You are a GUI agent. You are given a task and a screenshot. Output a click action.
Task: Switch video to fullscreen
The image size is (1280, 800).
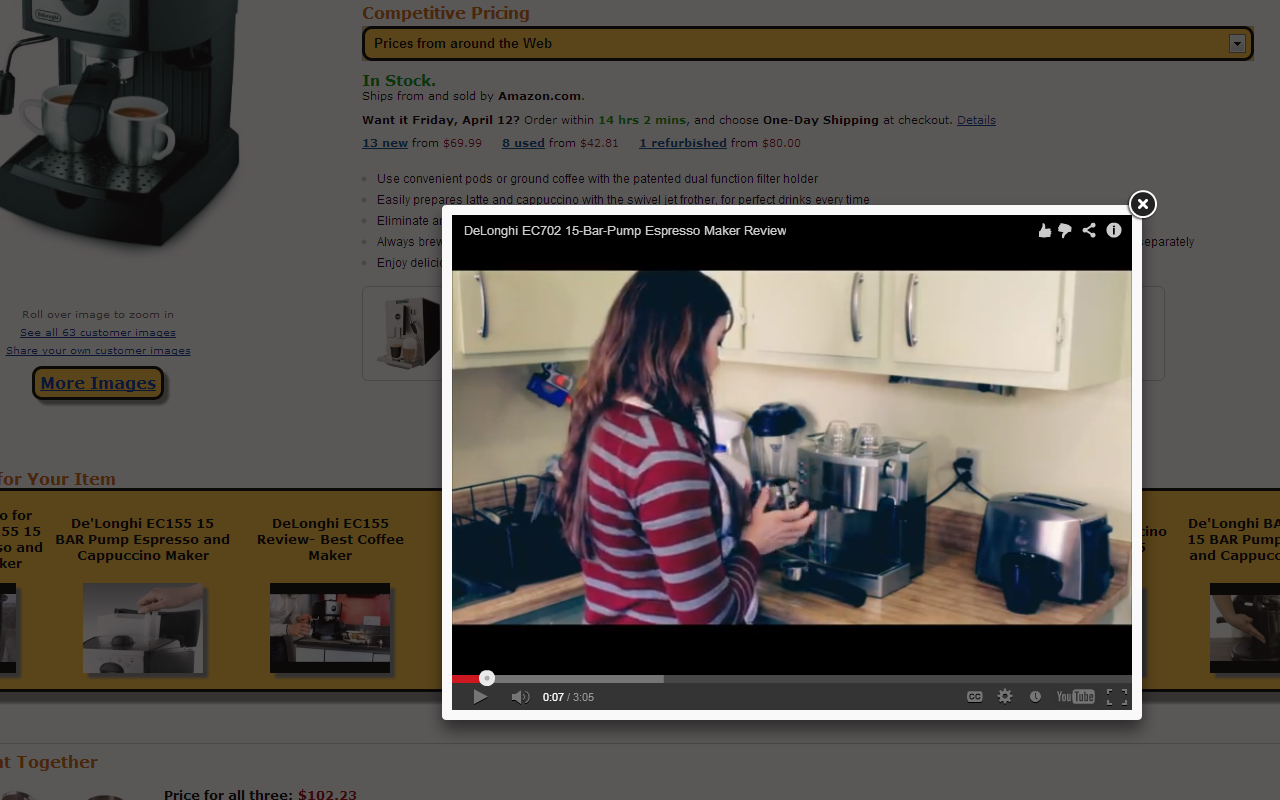[x=1117, y=697]
